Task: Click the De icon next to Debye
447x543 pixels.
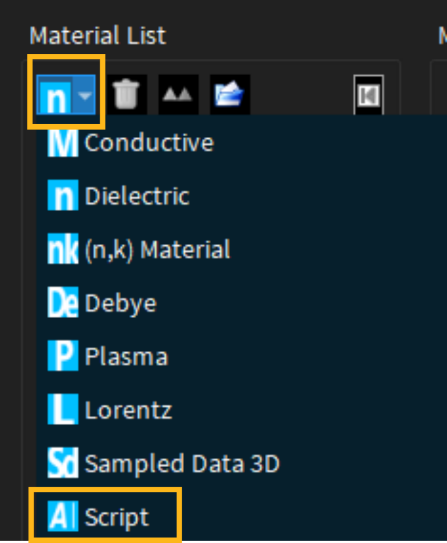Action: (63, 302)
